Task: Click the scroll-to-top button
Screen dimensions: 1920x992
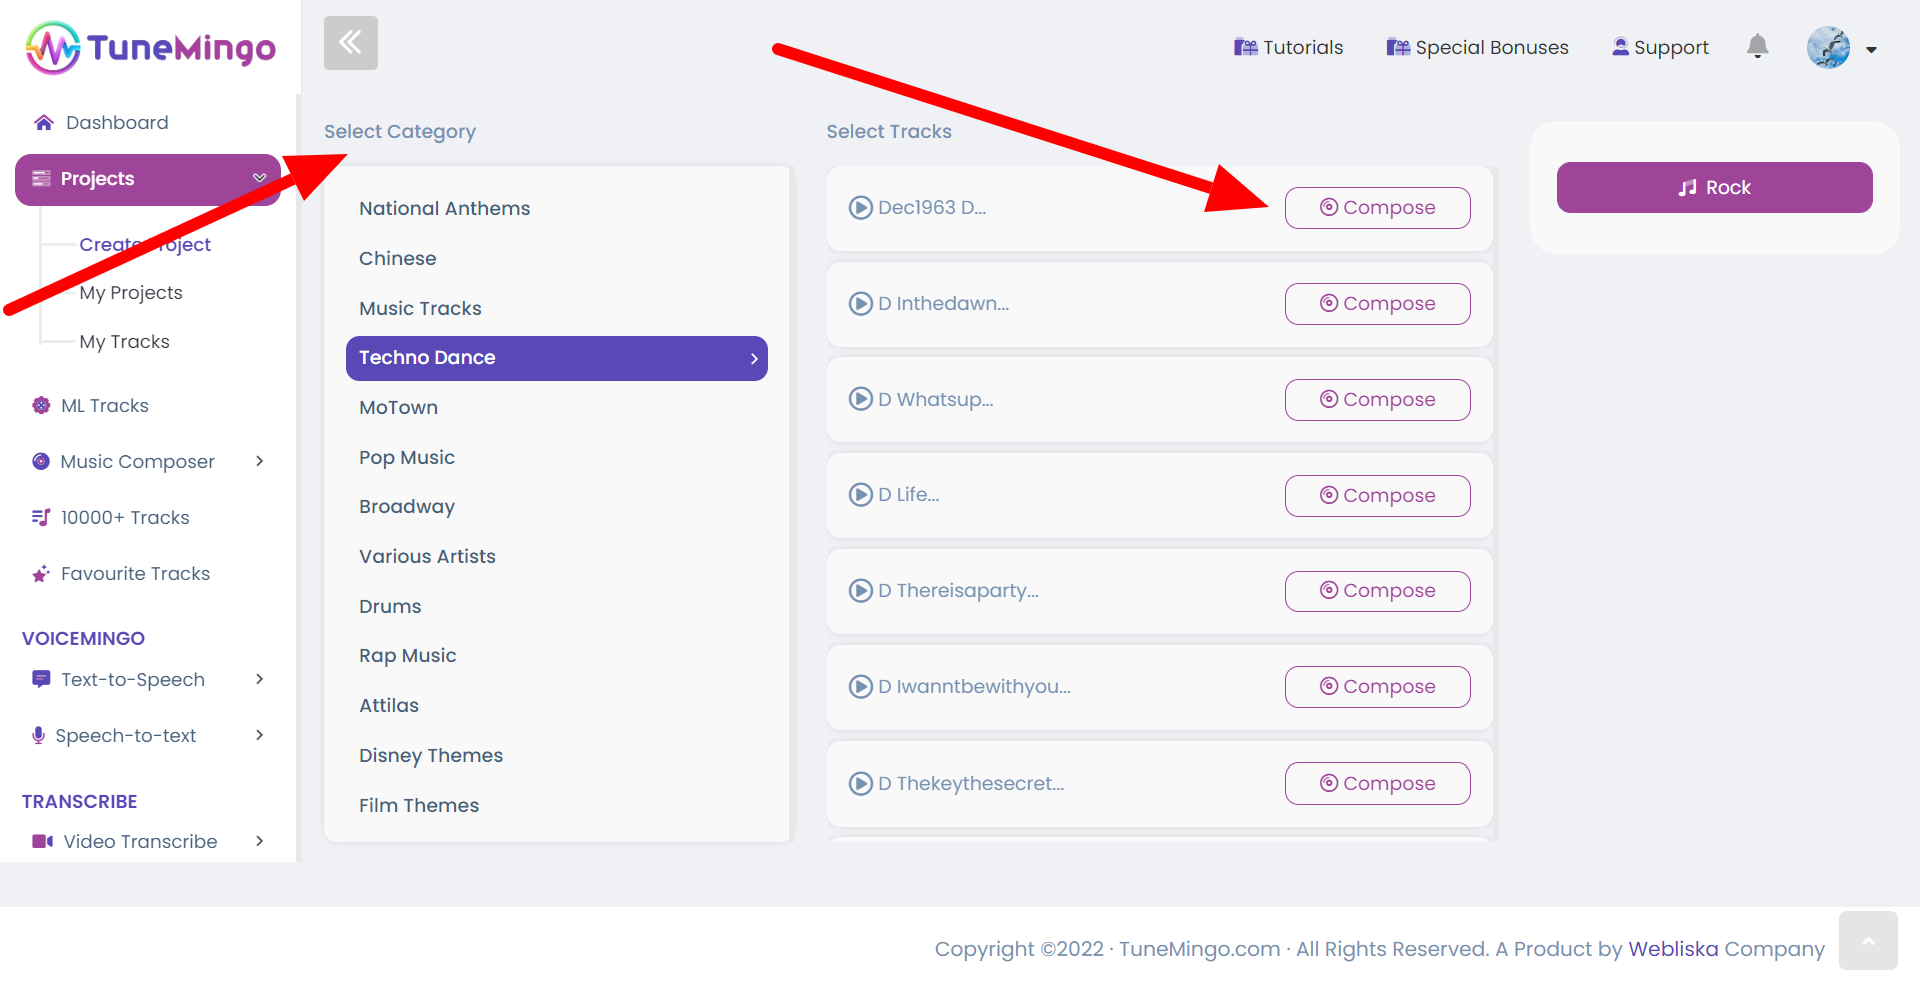Action: coord(1867,940)
